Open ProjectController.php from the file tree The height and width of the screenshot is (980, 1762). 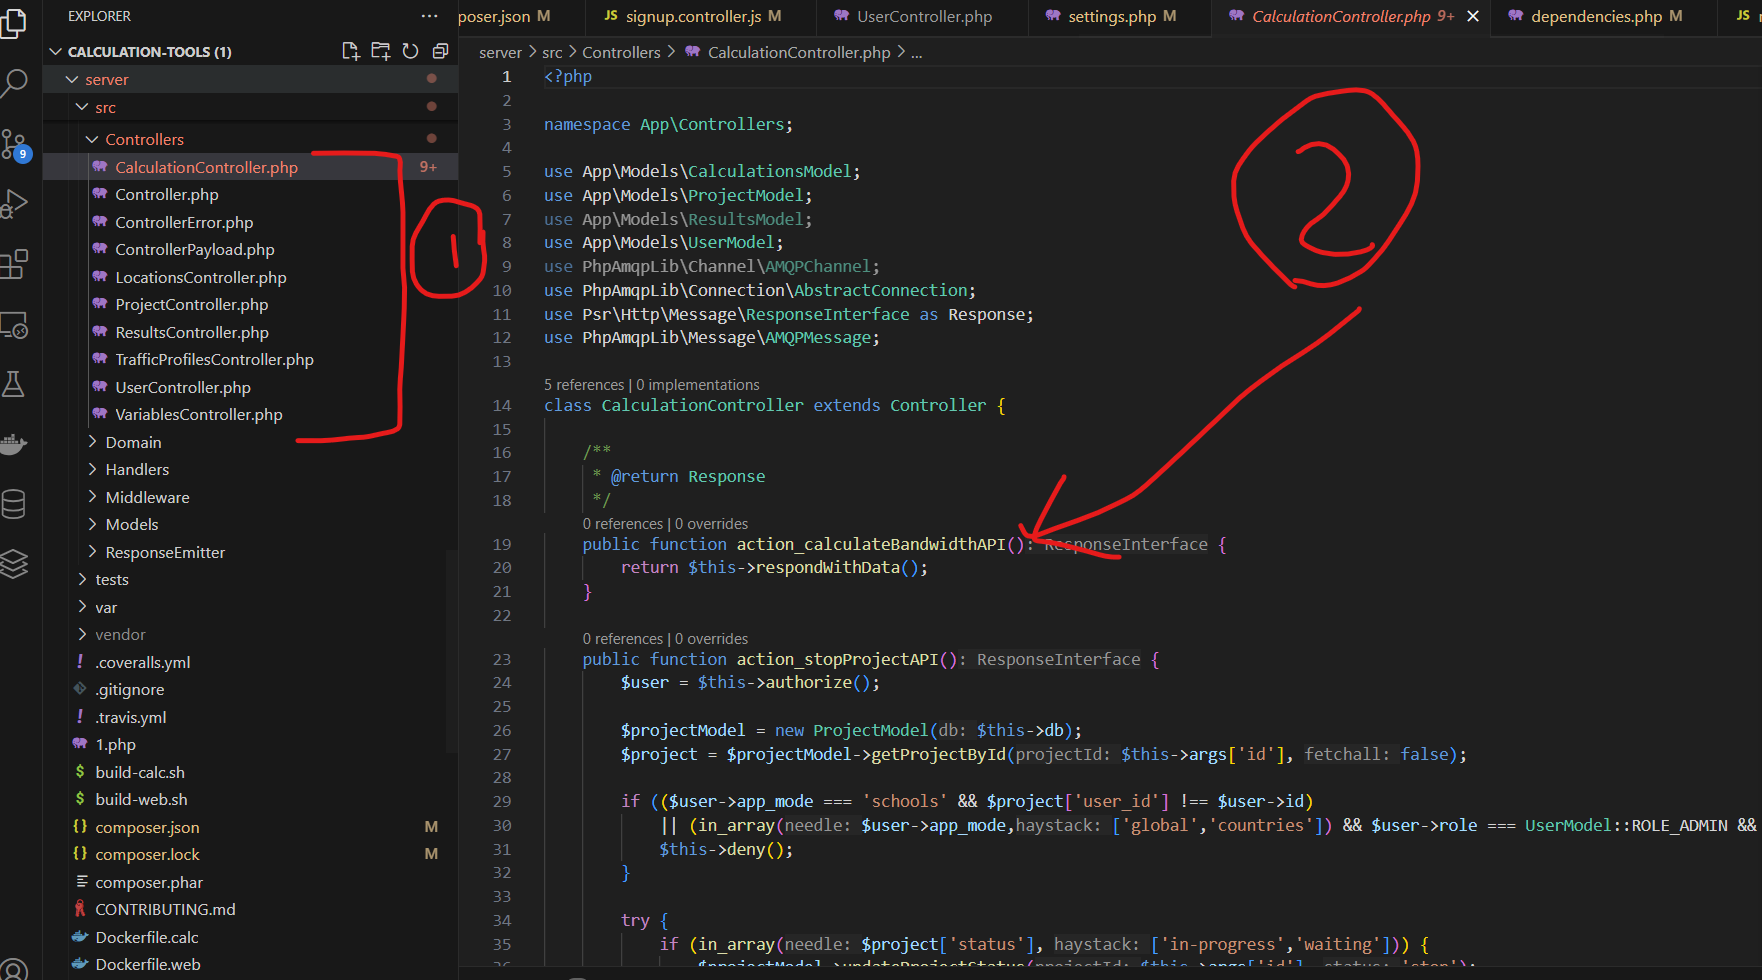191,304
